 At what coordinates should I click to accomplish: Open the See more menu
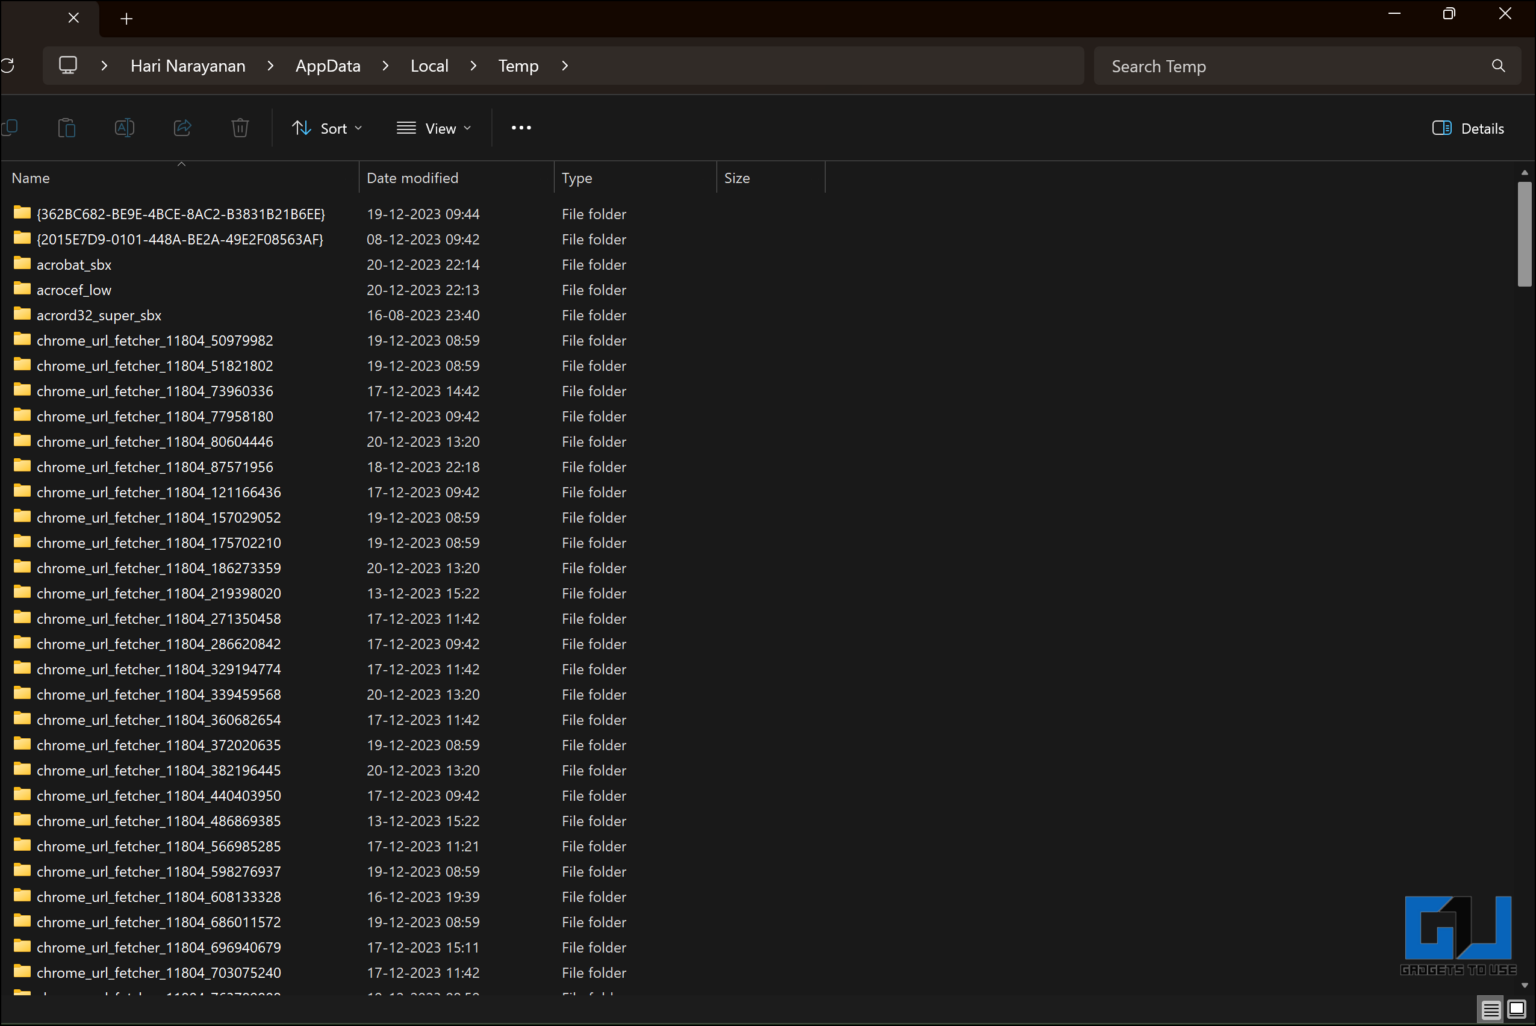521,127
